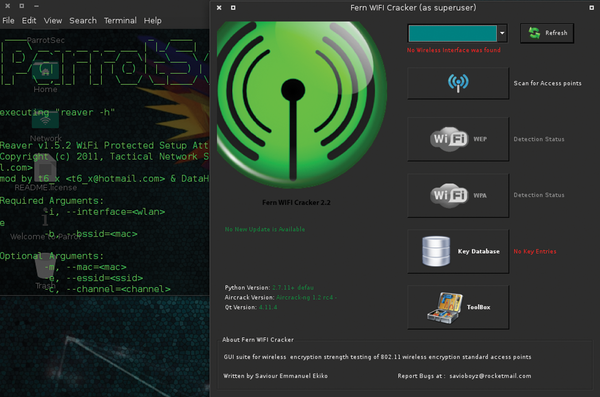Image resolution: width=600 pixels, height=397 pixels.
Task: Open the ToolBox suitcase icon
Action: point(445,307)
